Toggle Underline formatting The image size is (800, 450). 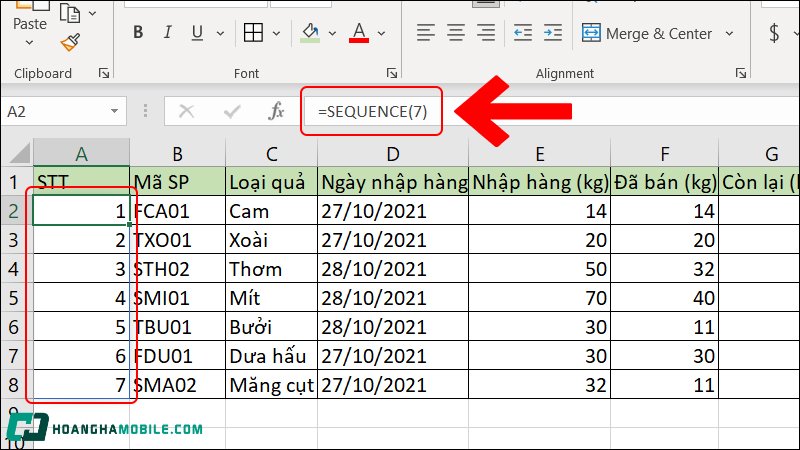tap(197, 33)
